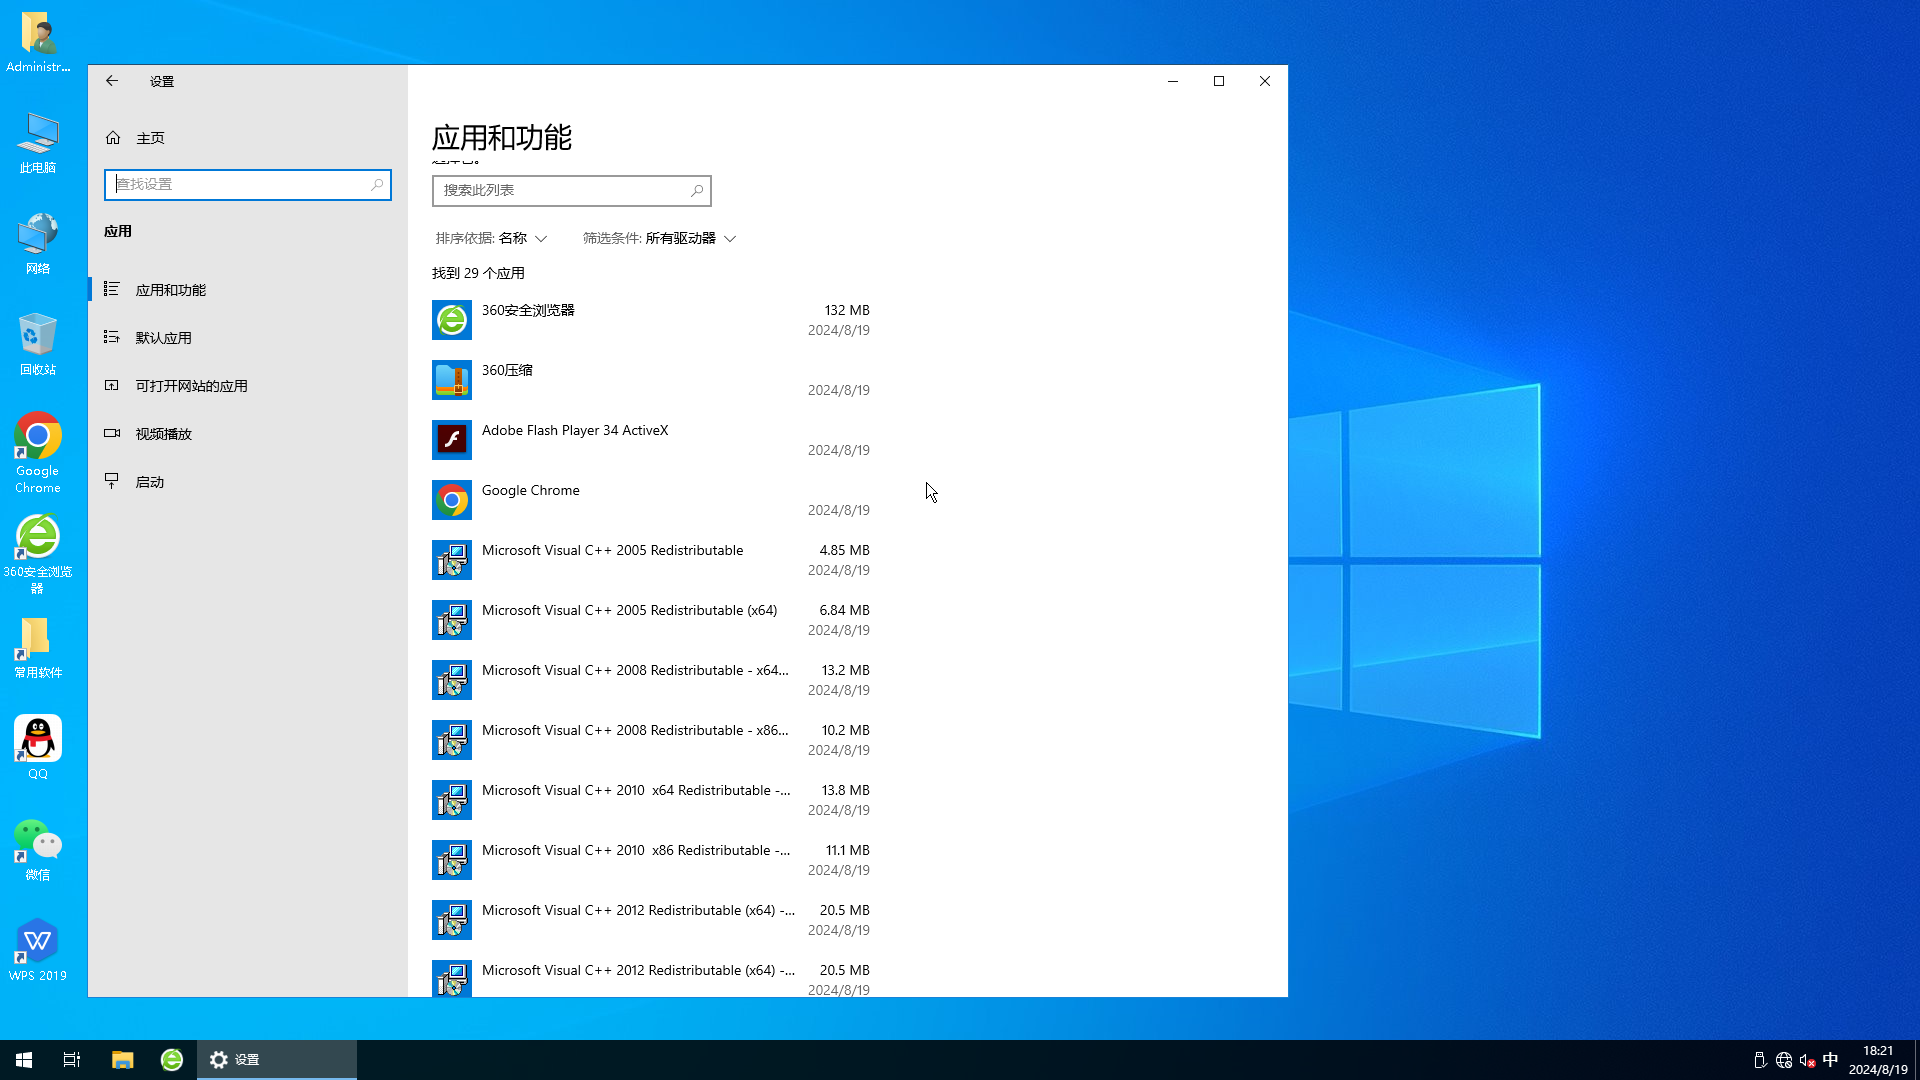The width and height of the screenshot is (1920, 1080).
Task: Open the 启动 startup settings
Action: 248,482
